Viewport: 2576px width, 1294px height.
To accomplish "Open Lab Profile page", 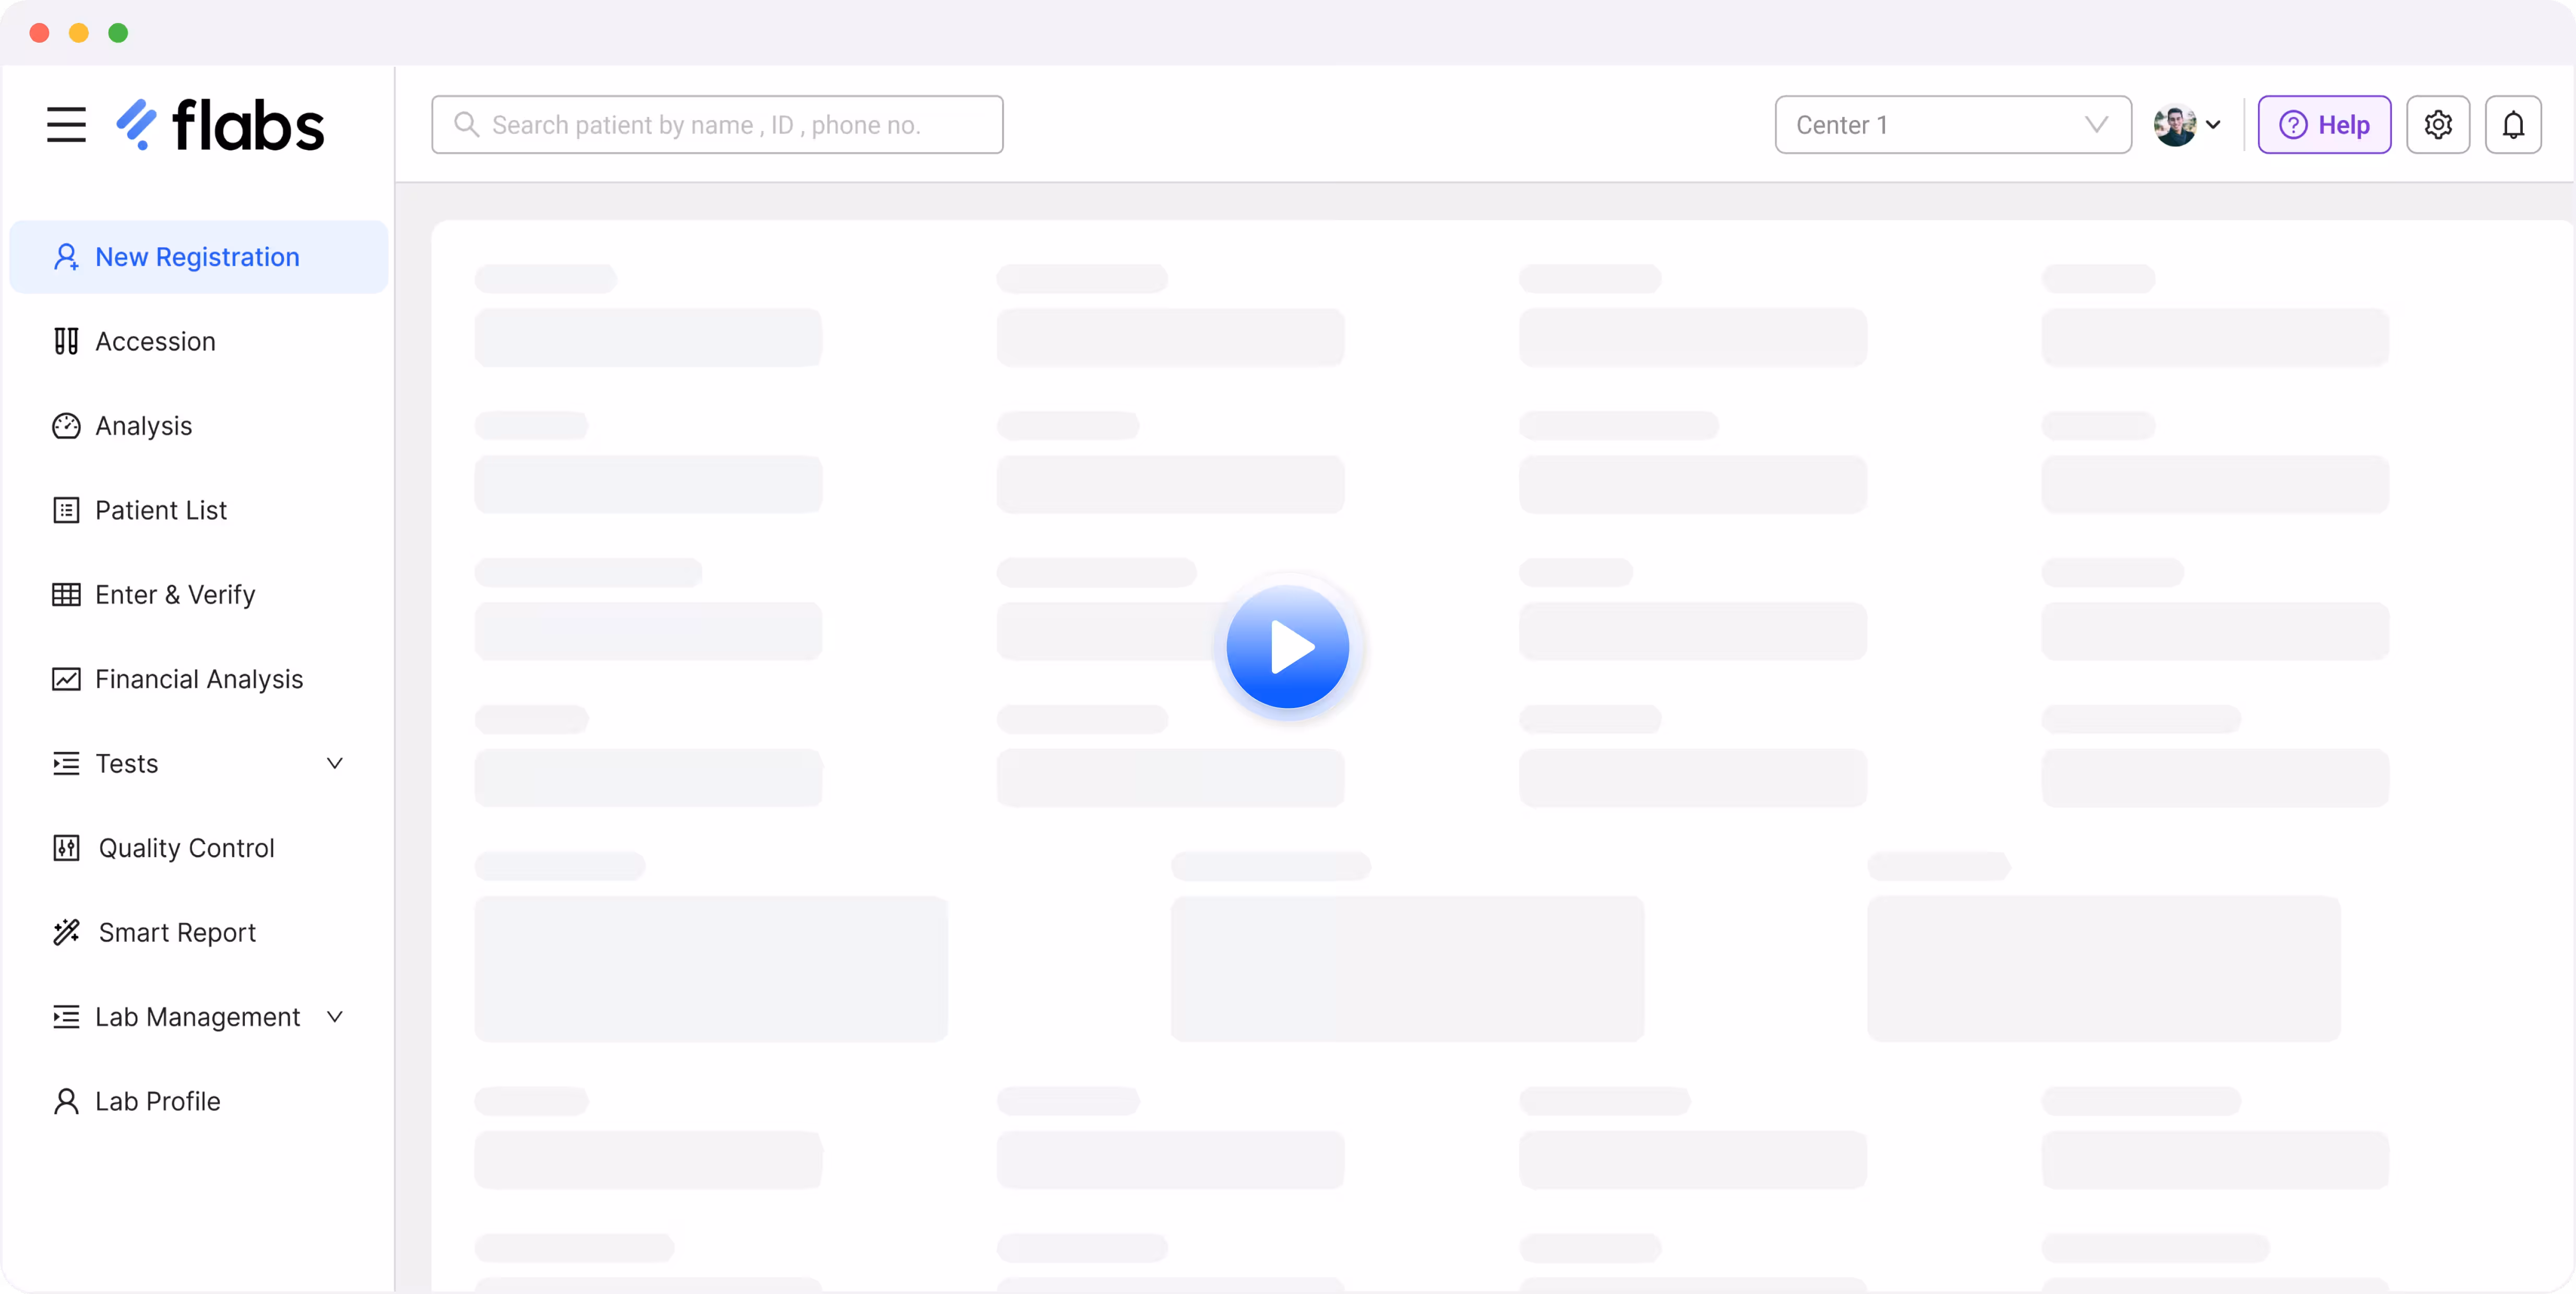I will pyautogui.click(x=157, y=1101).
